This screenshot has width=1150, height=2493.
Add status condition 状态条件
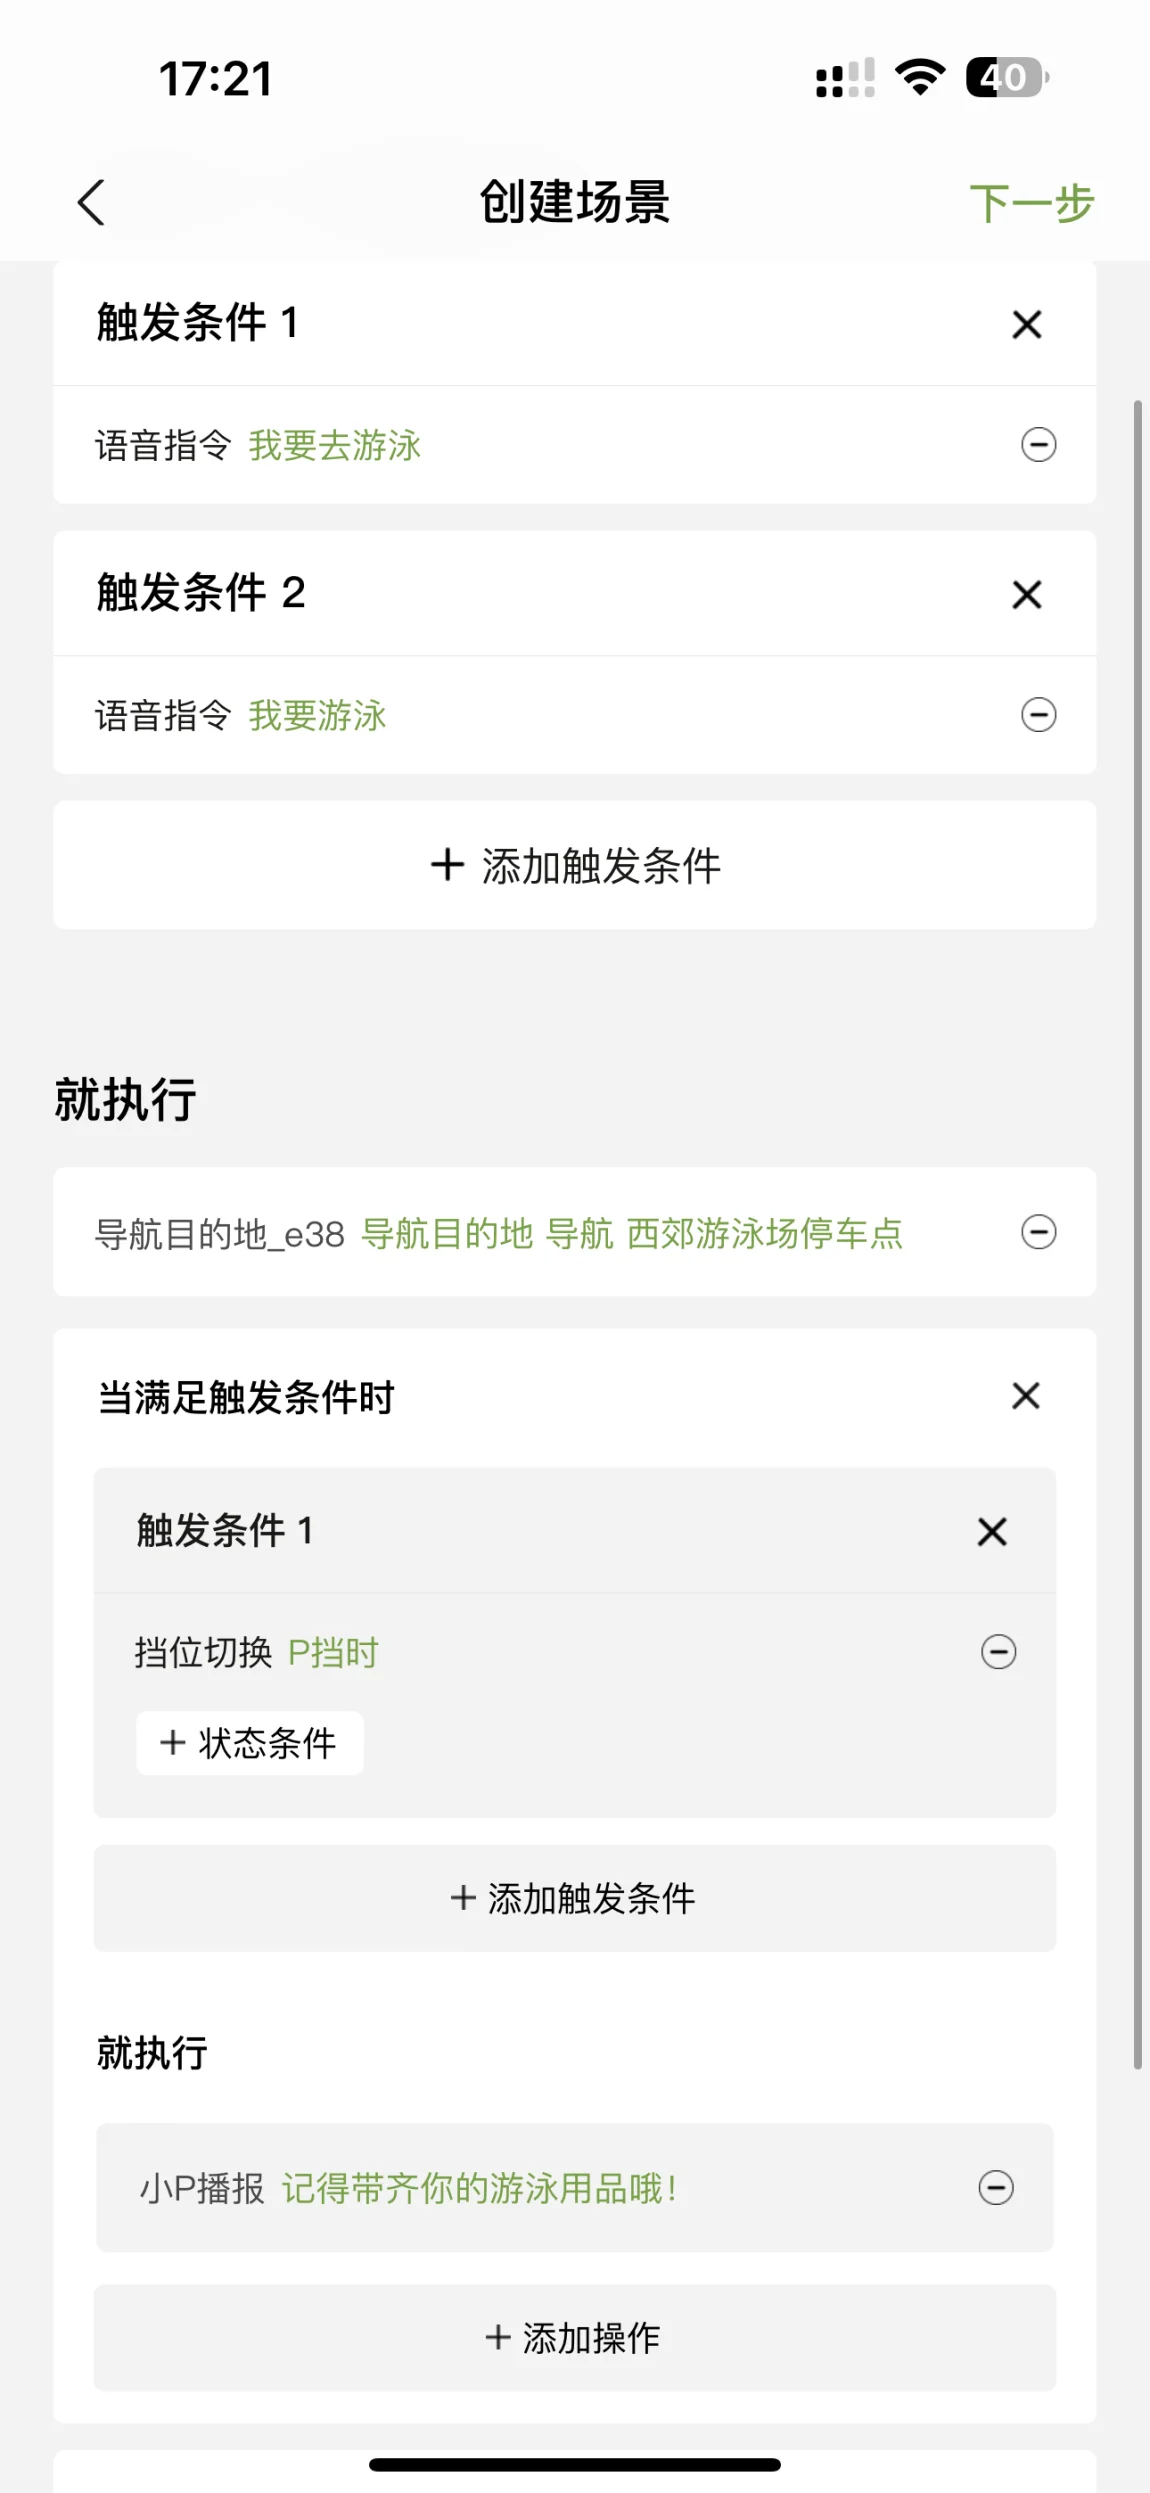(249, 1743)
